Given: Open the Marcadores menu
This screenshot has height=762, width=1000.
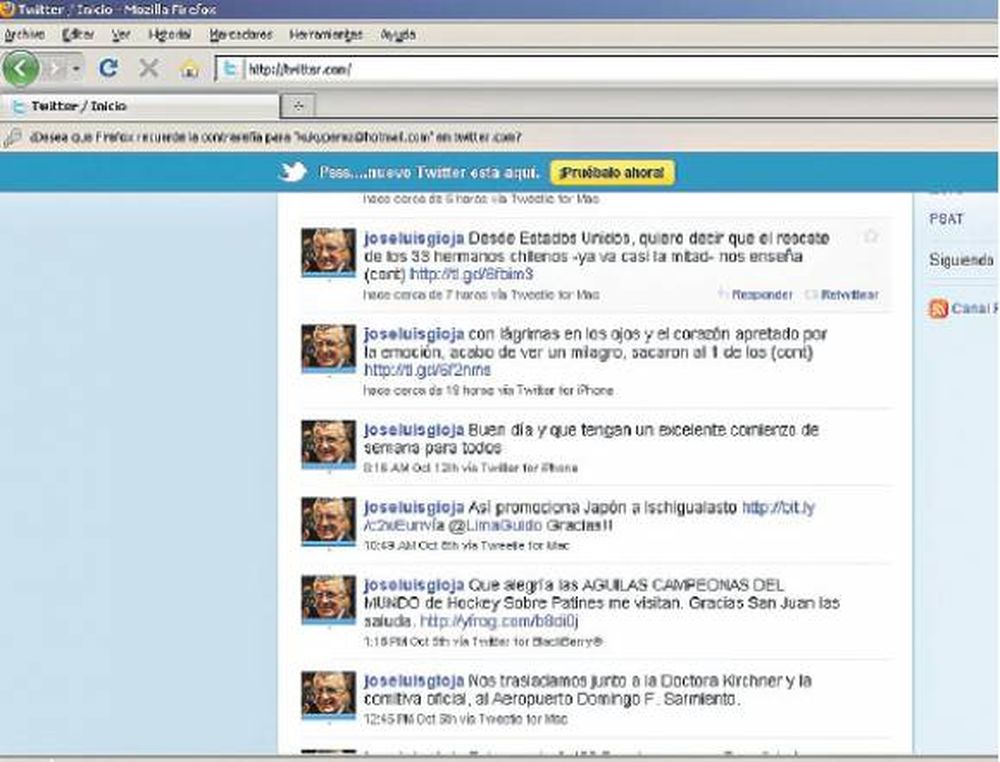Looking at the screenshot, I should [241, 34].
